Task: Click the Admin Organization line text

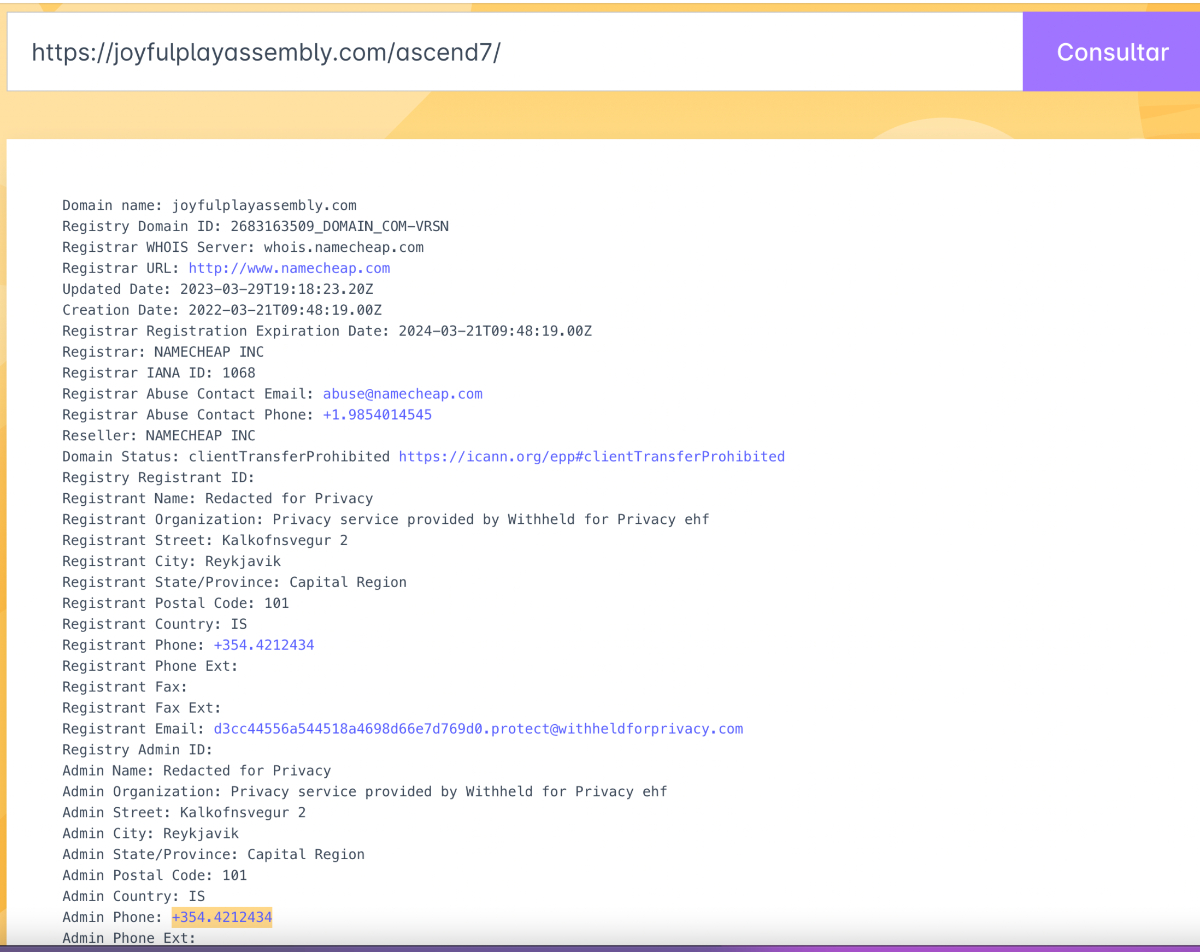Action: 364,791
